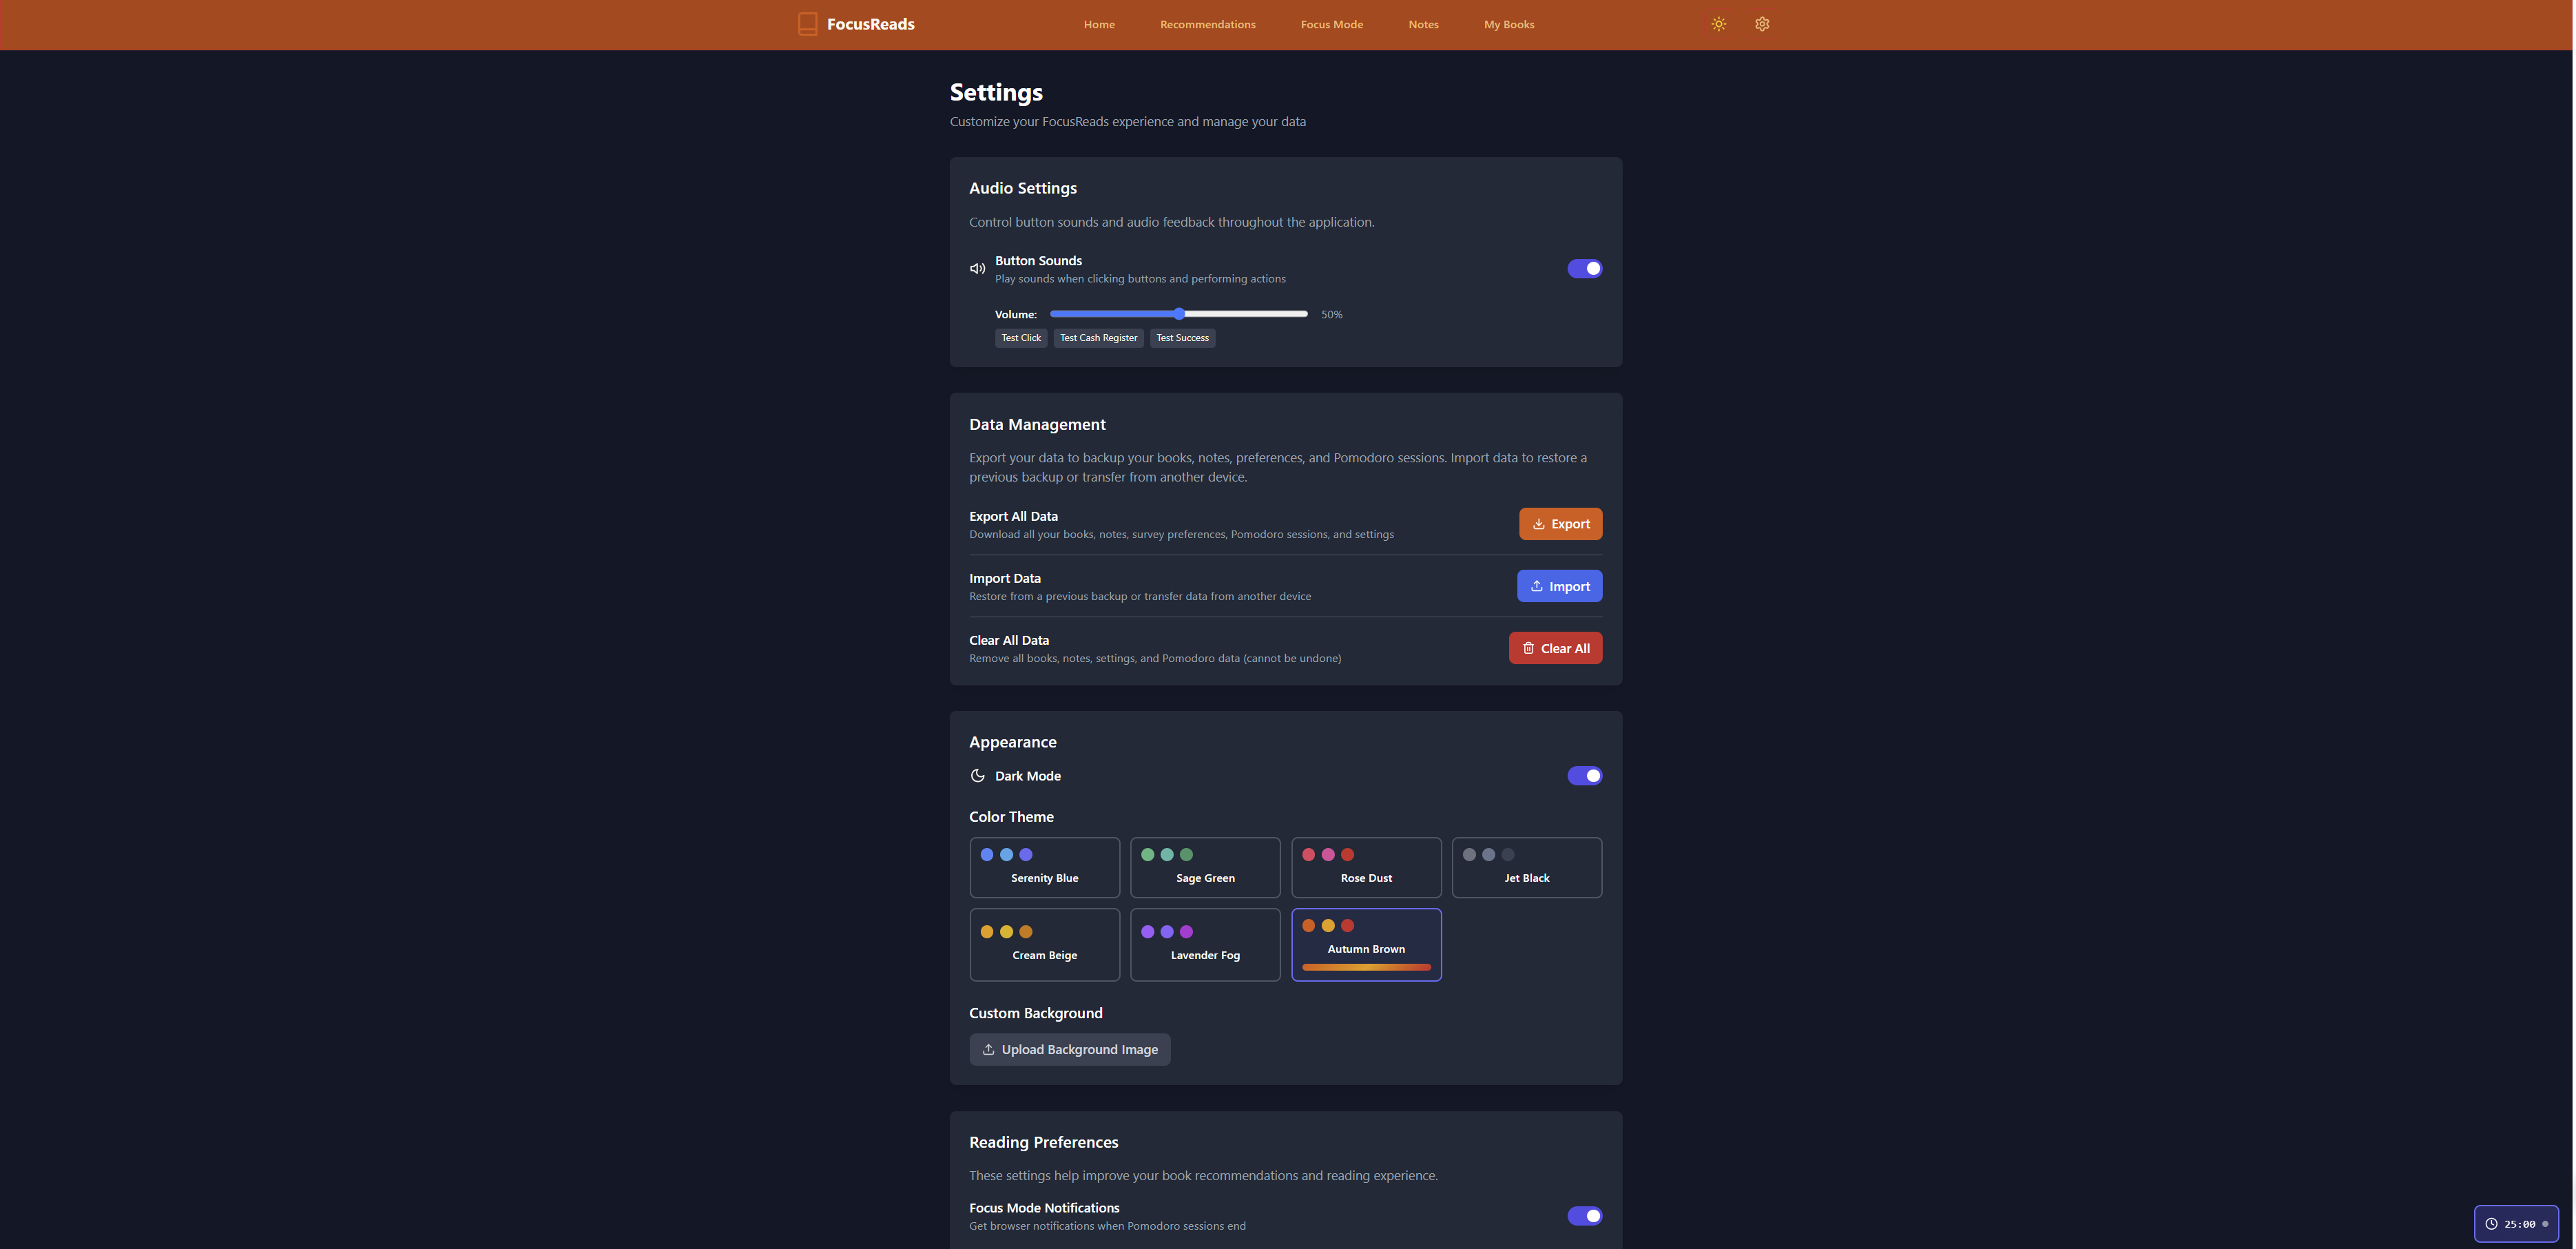Click the FocusReads book logo icon
The image size is (2576, 1249).
pyautogui.click(x=807, y=24)
